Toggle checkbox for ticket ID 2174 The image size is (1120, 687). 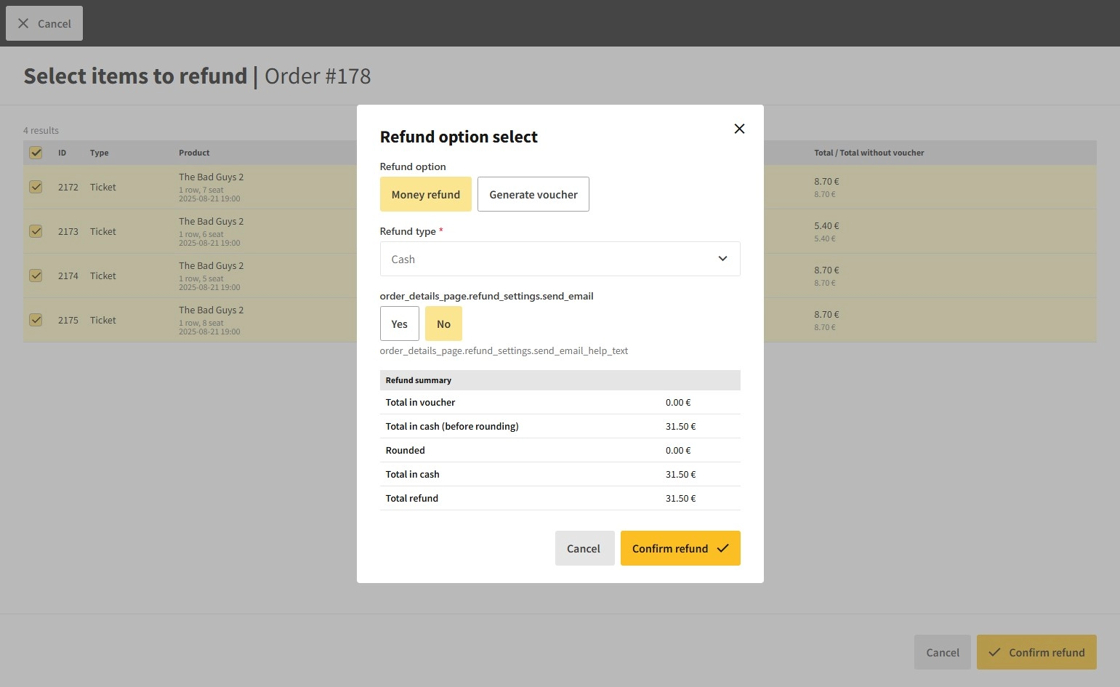coord(36,276)
